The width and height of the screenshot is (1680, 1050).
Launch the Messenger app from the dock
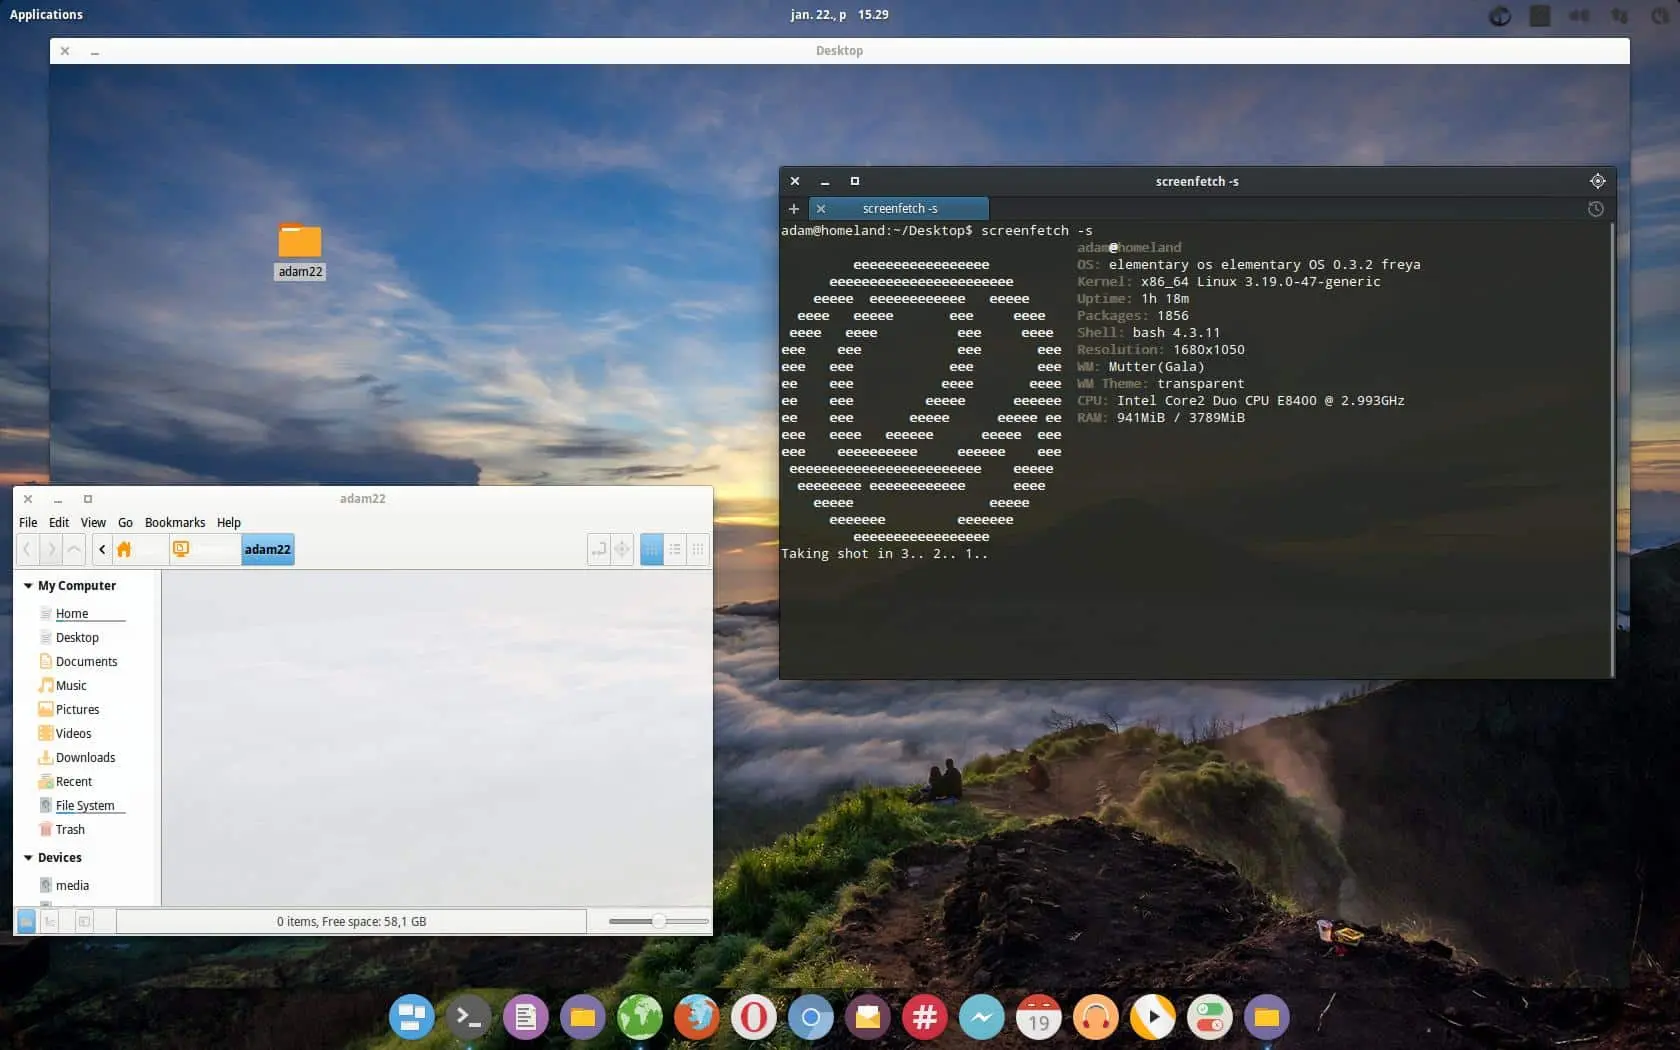click(x=982, y=1017)
